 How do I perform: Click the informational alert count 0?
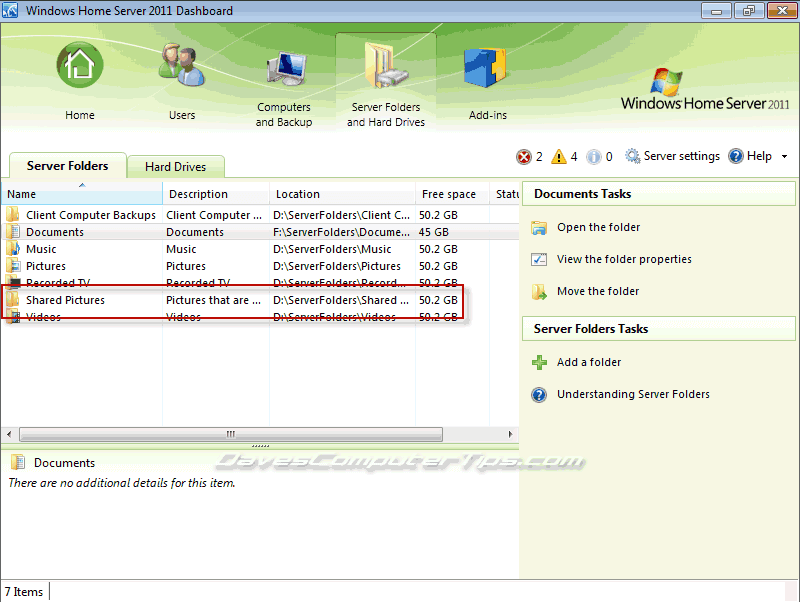(x=609, y=157)
